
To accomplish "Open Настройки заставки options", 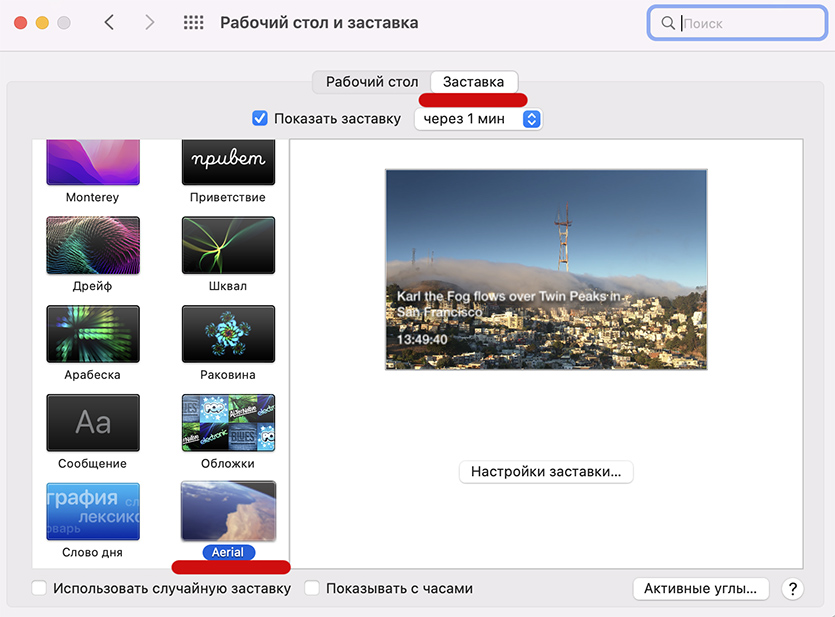I will pos(546,472).
